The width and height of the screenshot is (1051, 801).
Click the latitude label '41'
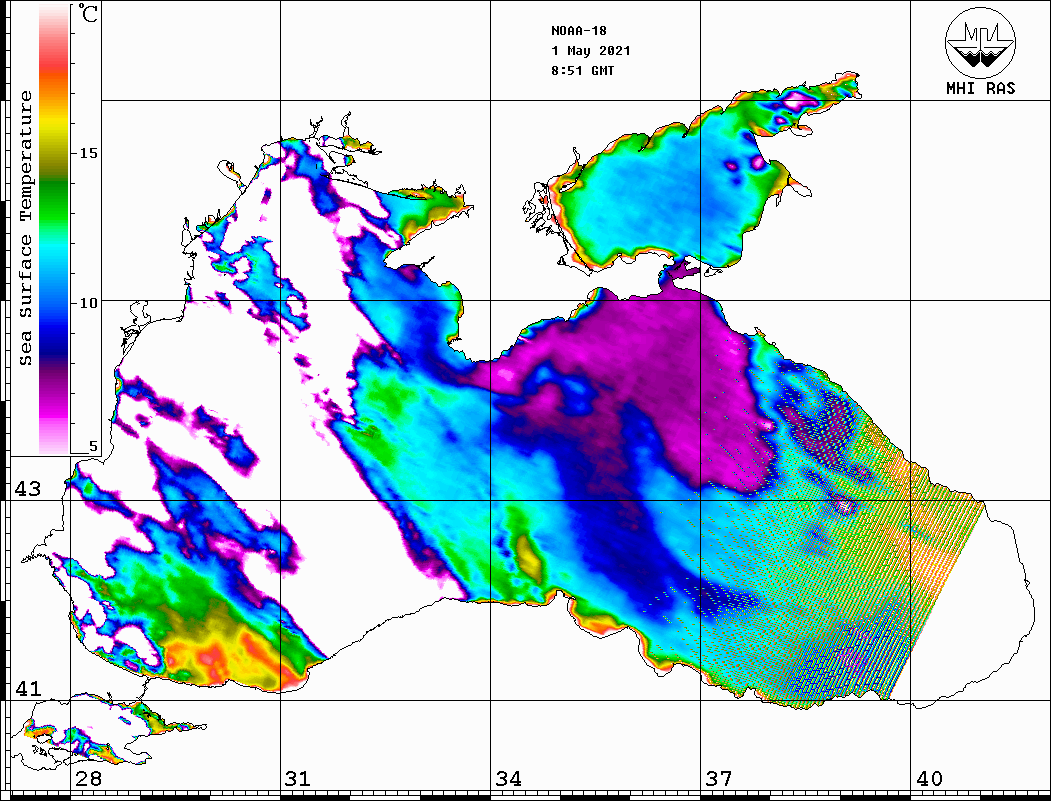[x=28, y=688]
